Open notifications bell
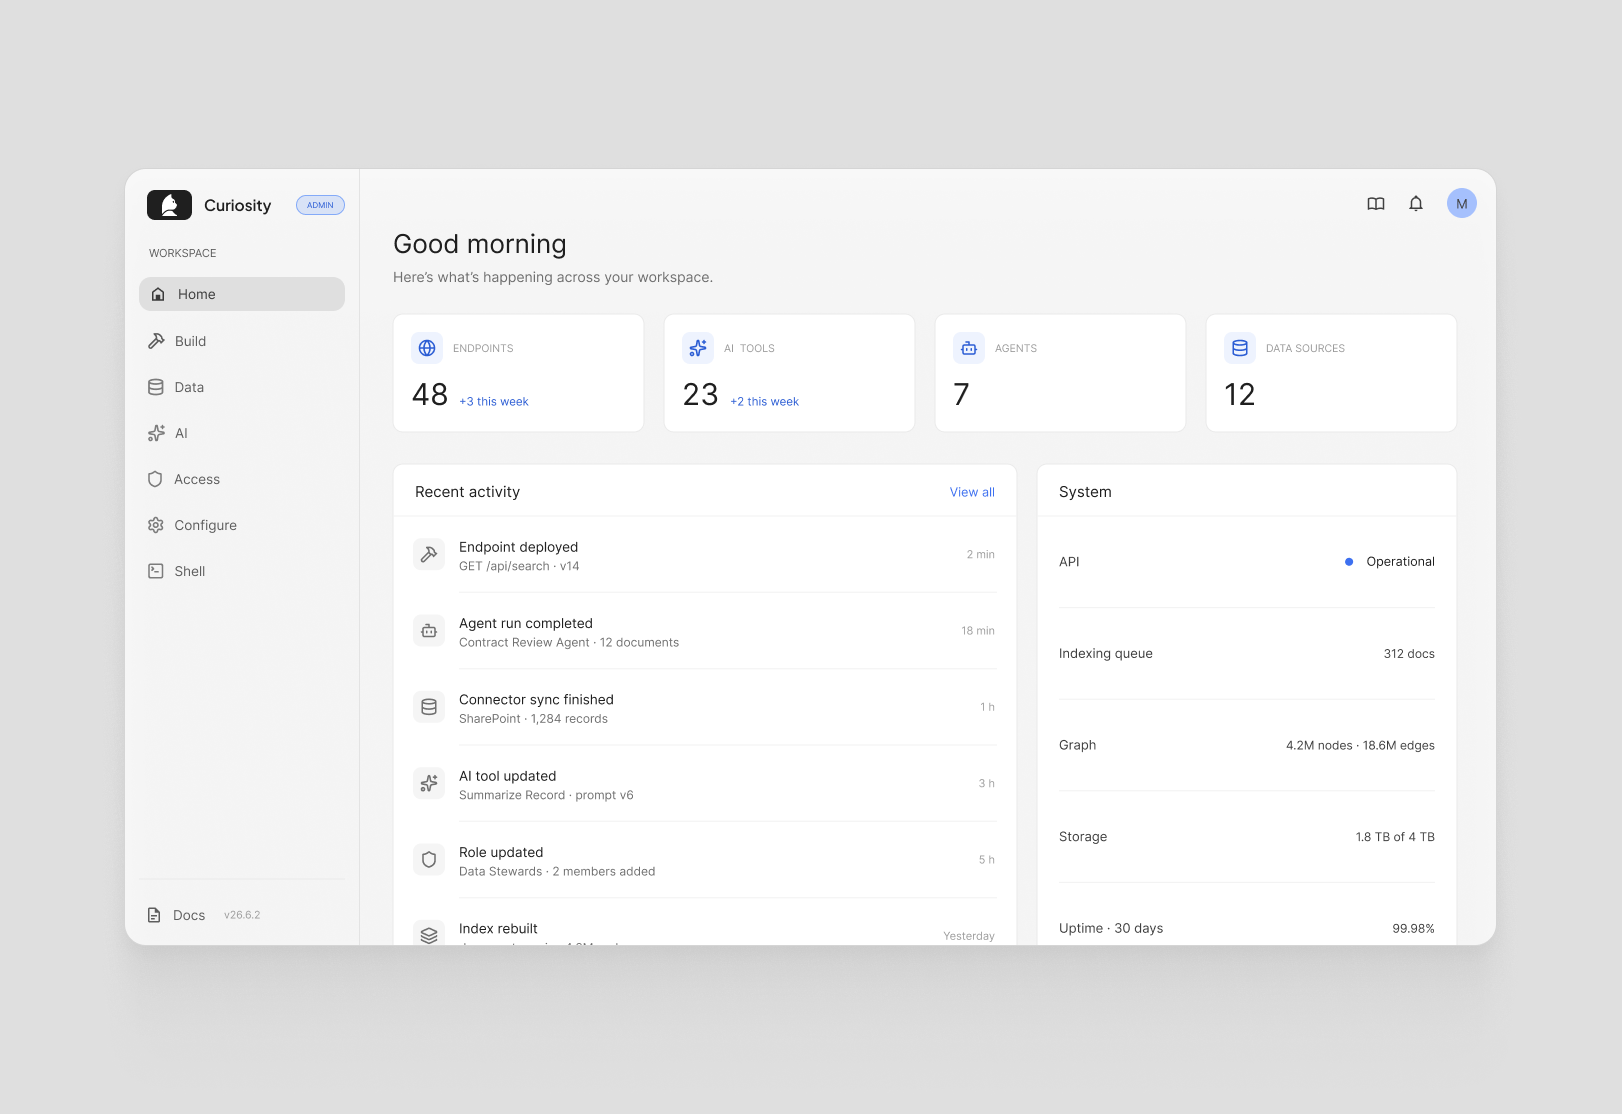Screen dimensions: 1622x1114 coord(1416,204)
